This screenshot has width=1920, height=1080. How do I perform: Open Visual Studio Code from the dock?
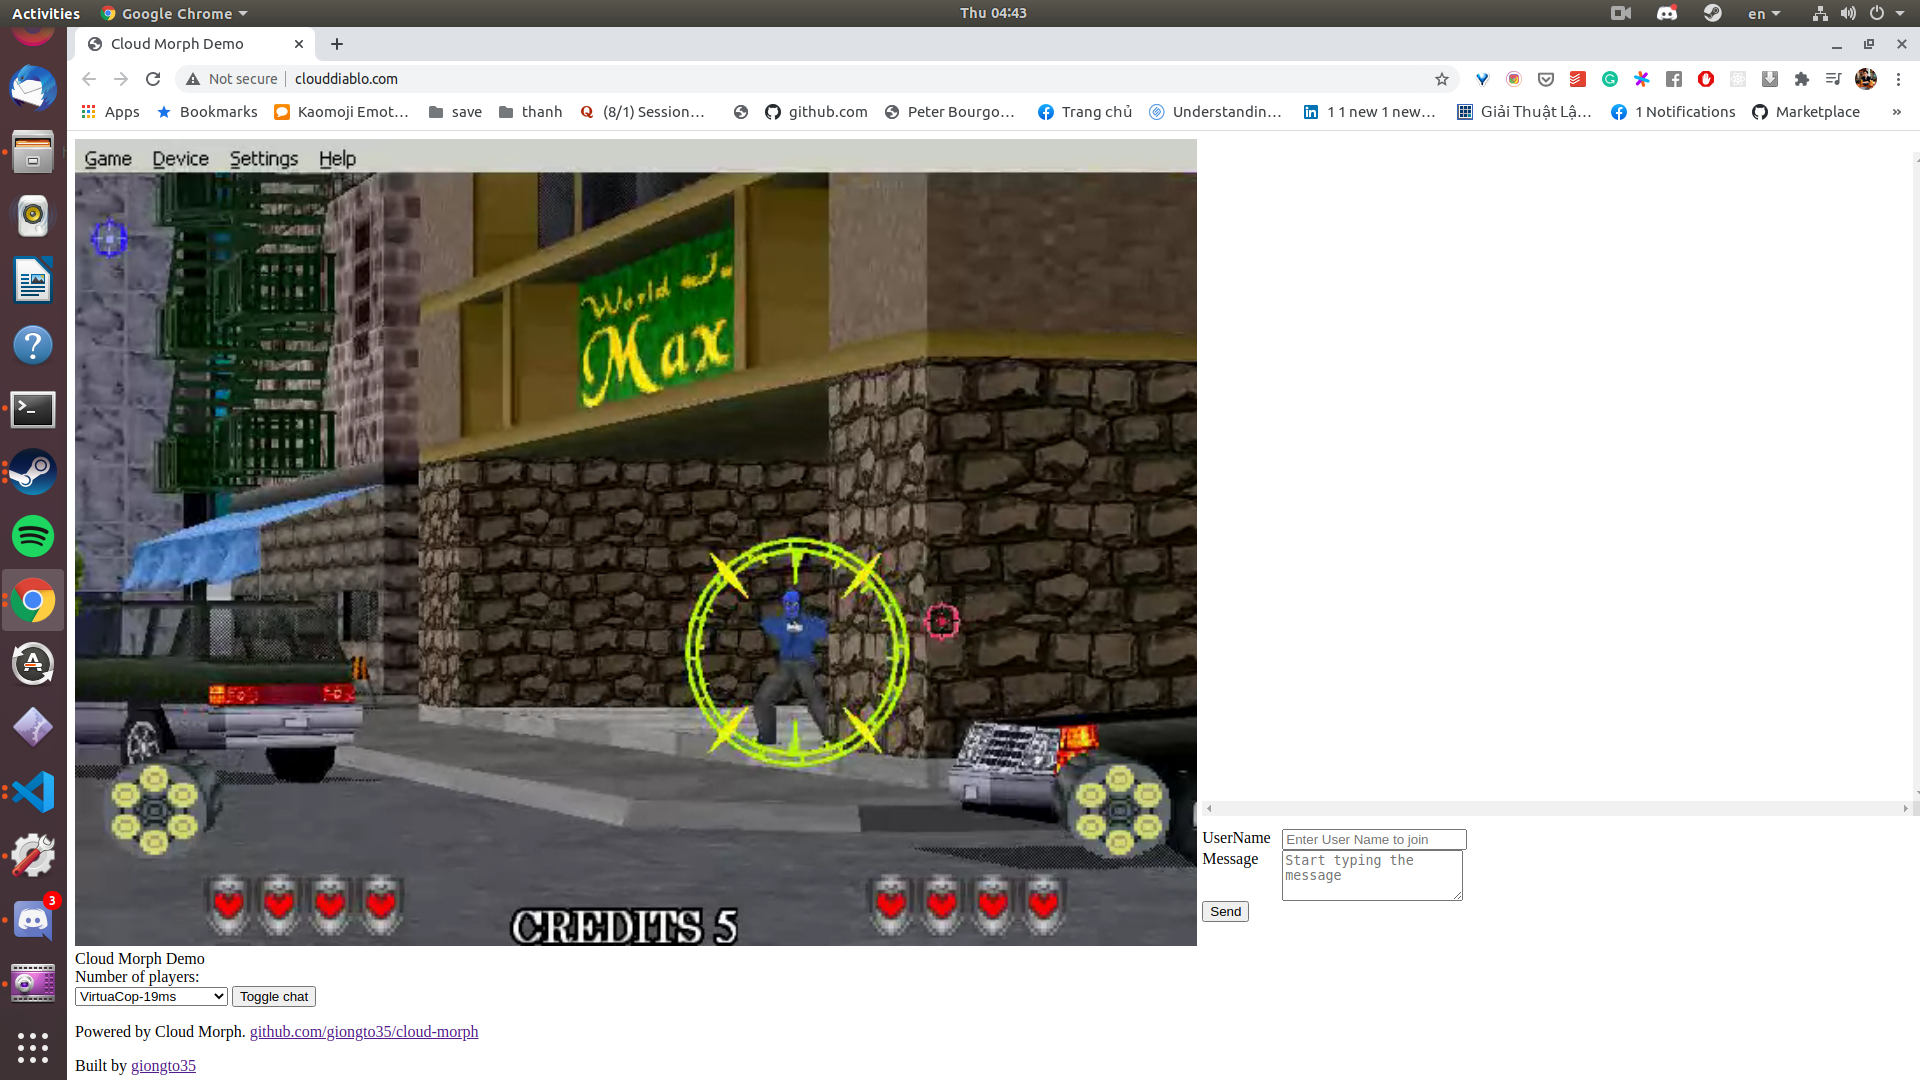[x=33, y=792]
